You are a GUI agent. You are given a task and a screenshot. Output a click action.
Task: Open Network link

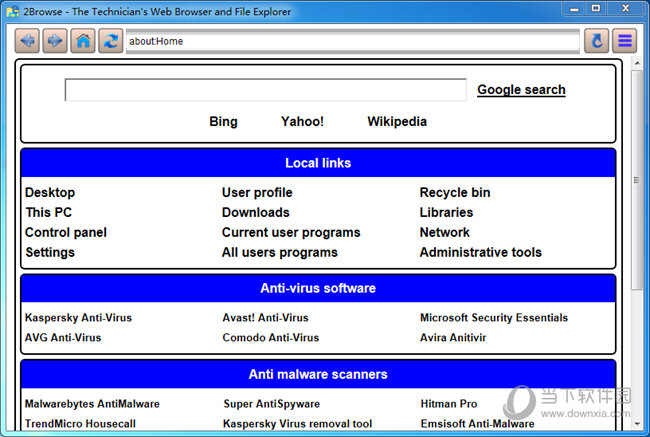(445, 232)
